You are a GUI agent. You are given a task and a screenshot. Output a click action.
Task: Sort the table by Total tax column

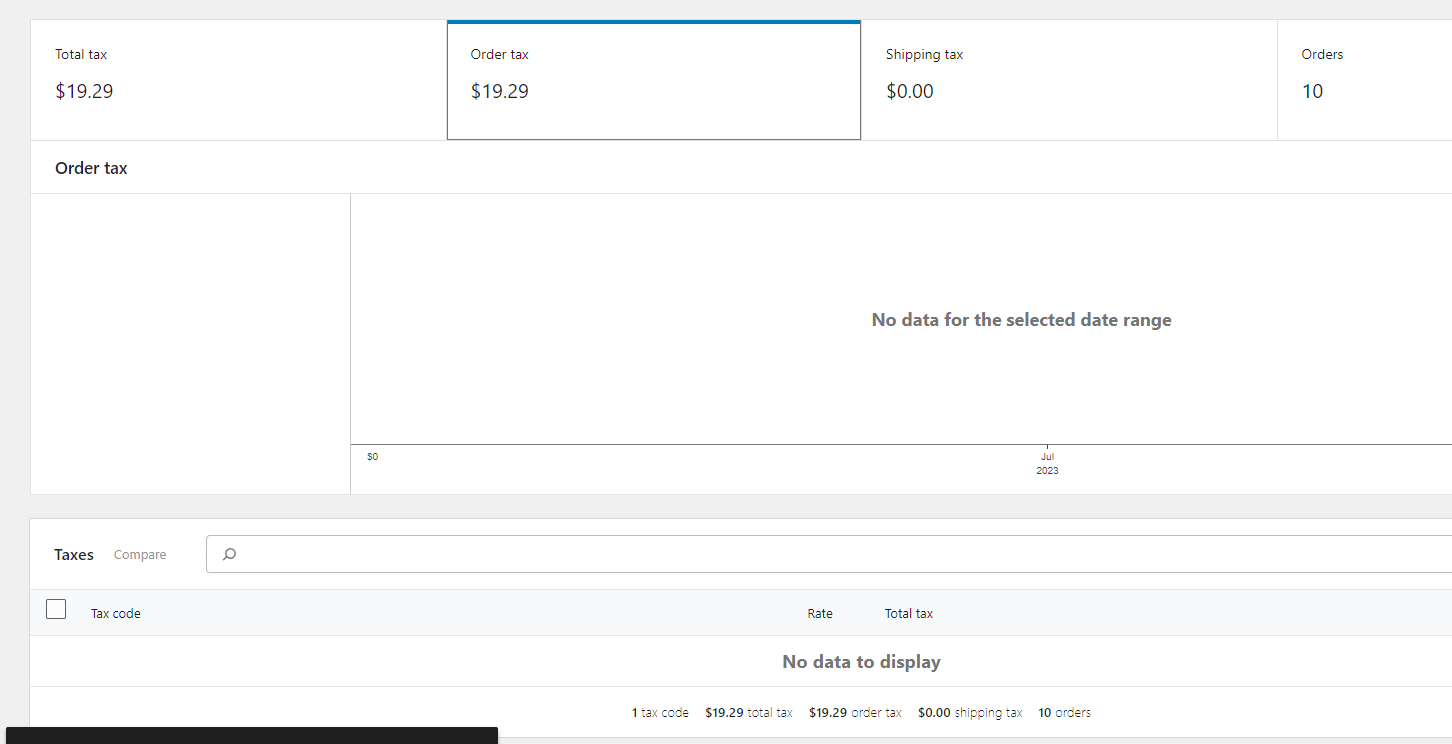click(x=908, y=613)
